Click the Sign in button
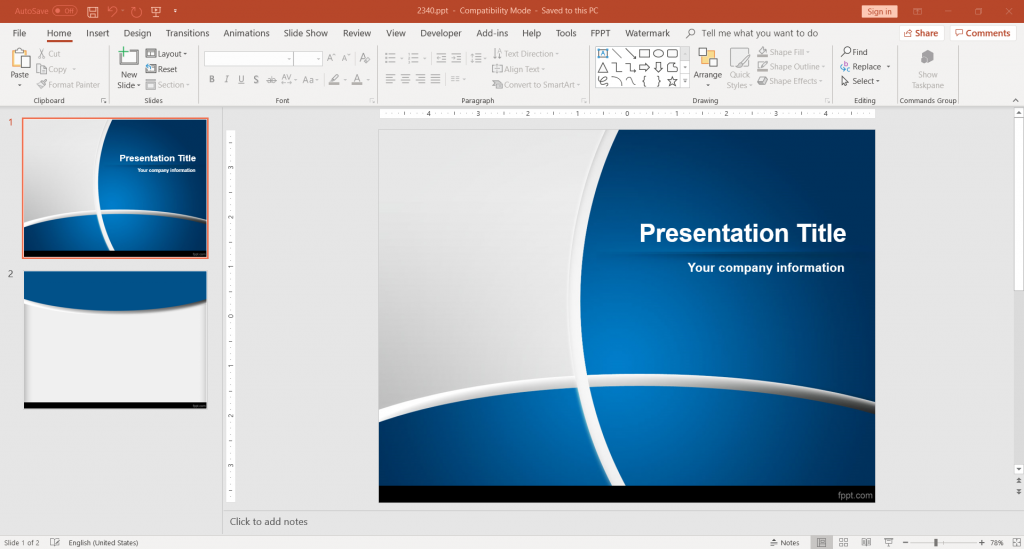The height and width of the screenshot is (549, 1024). (880, 12)
